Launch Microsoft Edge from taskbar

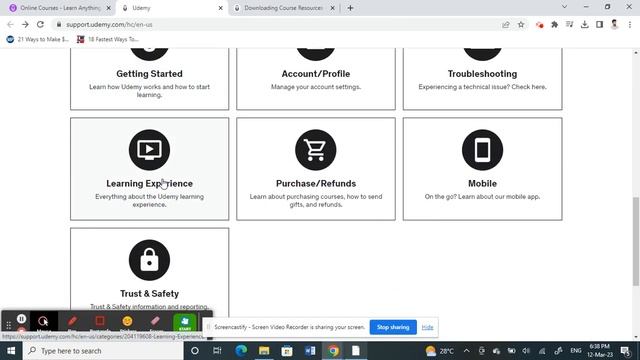[241, 351]
